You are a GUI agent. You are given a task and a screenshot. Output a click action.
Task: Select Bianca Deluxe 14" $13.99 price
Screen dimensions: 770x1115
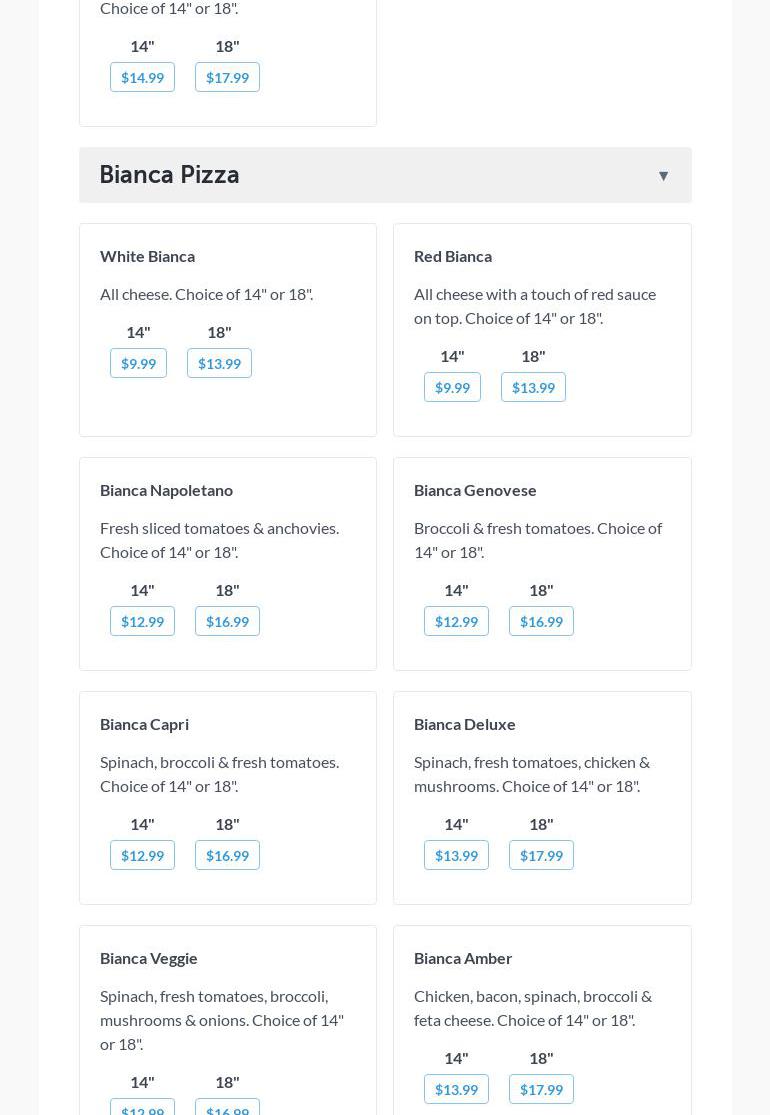(x=456, y=855)
